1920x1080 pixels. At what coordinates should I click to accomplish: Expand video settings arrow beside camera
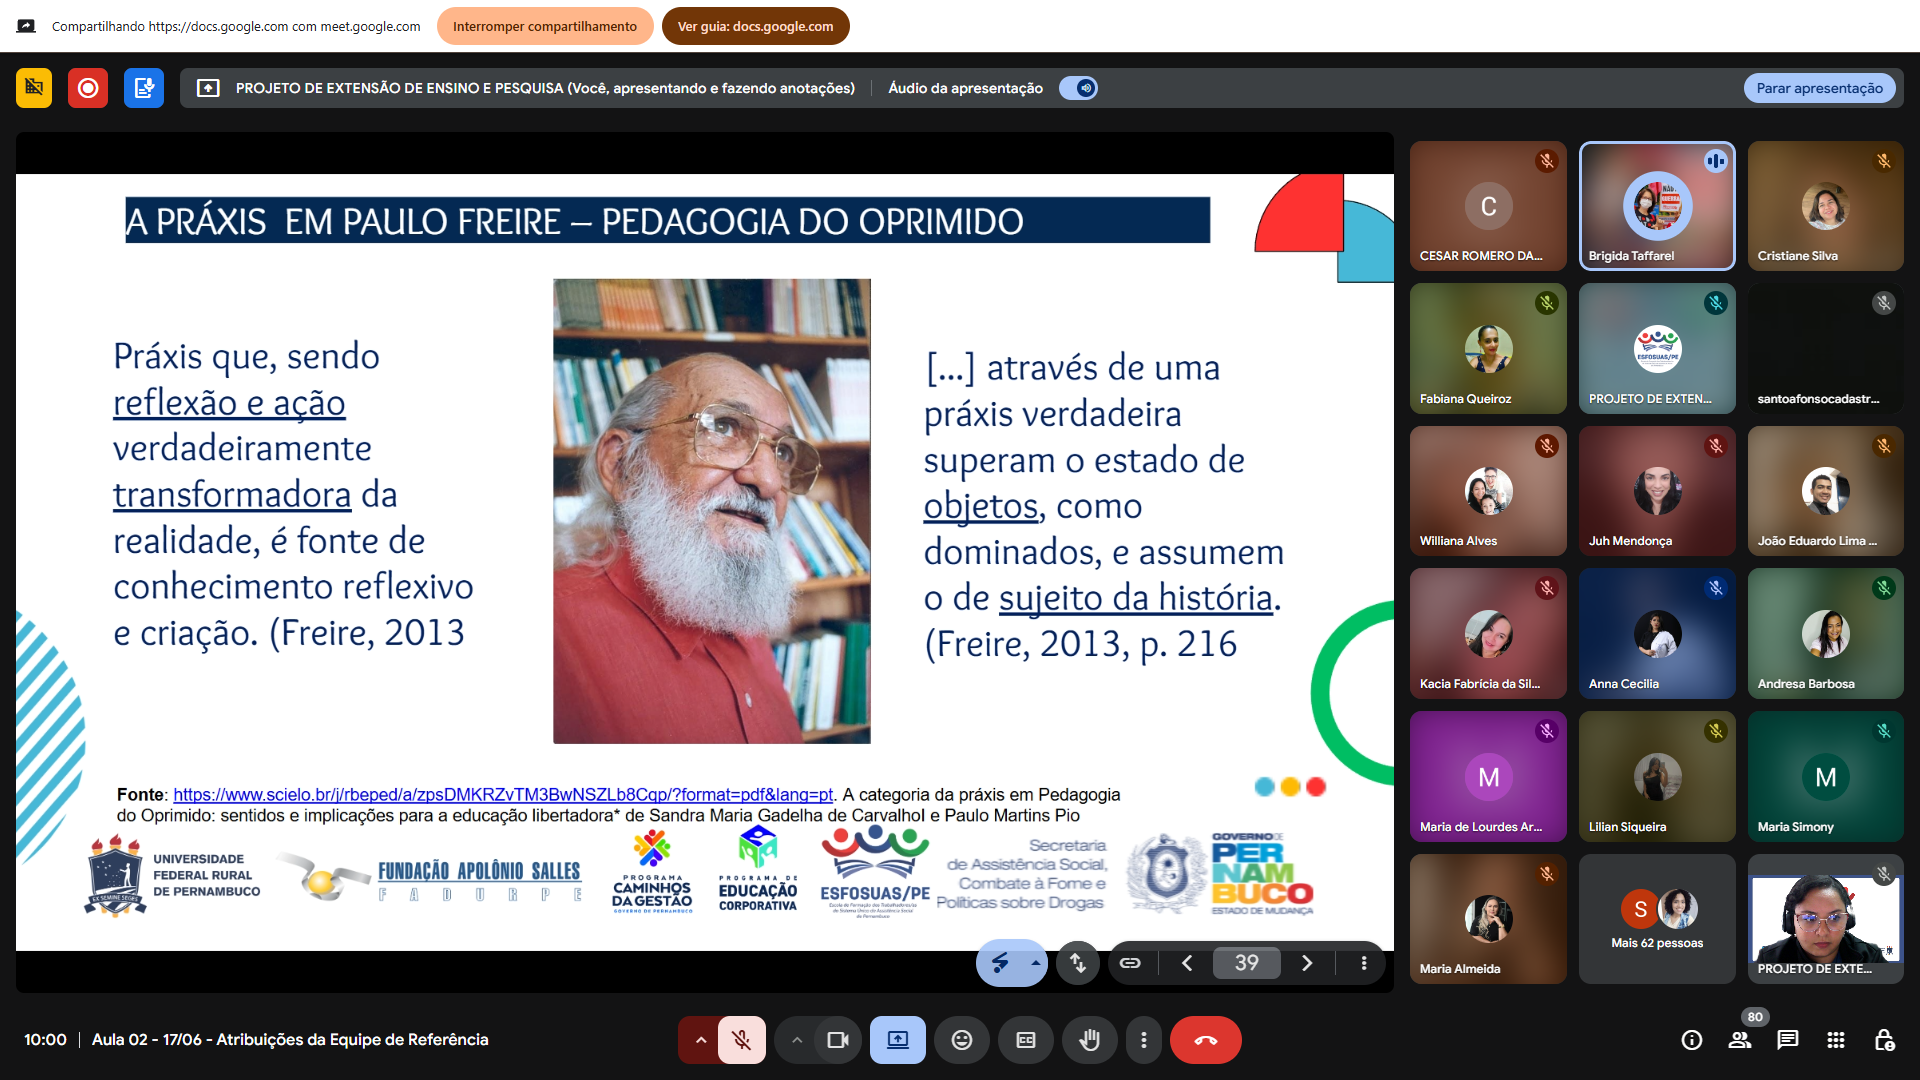click(x=797, y=1040)
